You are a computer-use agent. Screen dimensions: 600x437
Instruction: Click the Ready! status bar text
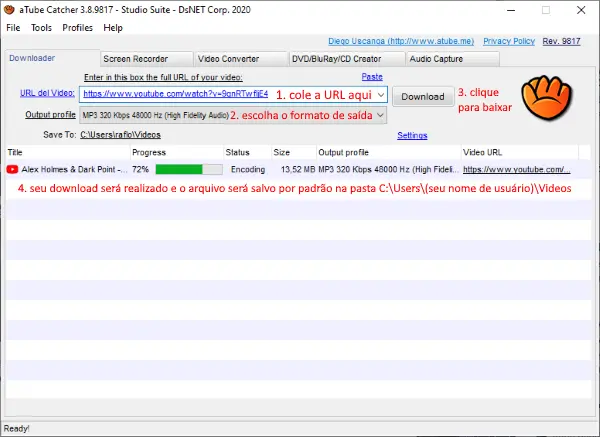click(x=16, y=429)
